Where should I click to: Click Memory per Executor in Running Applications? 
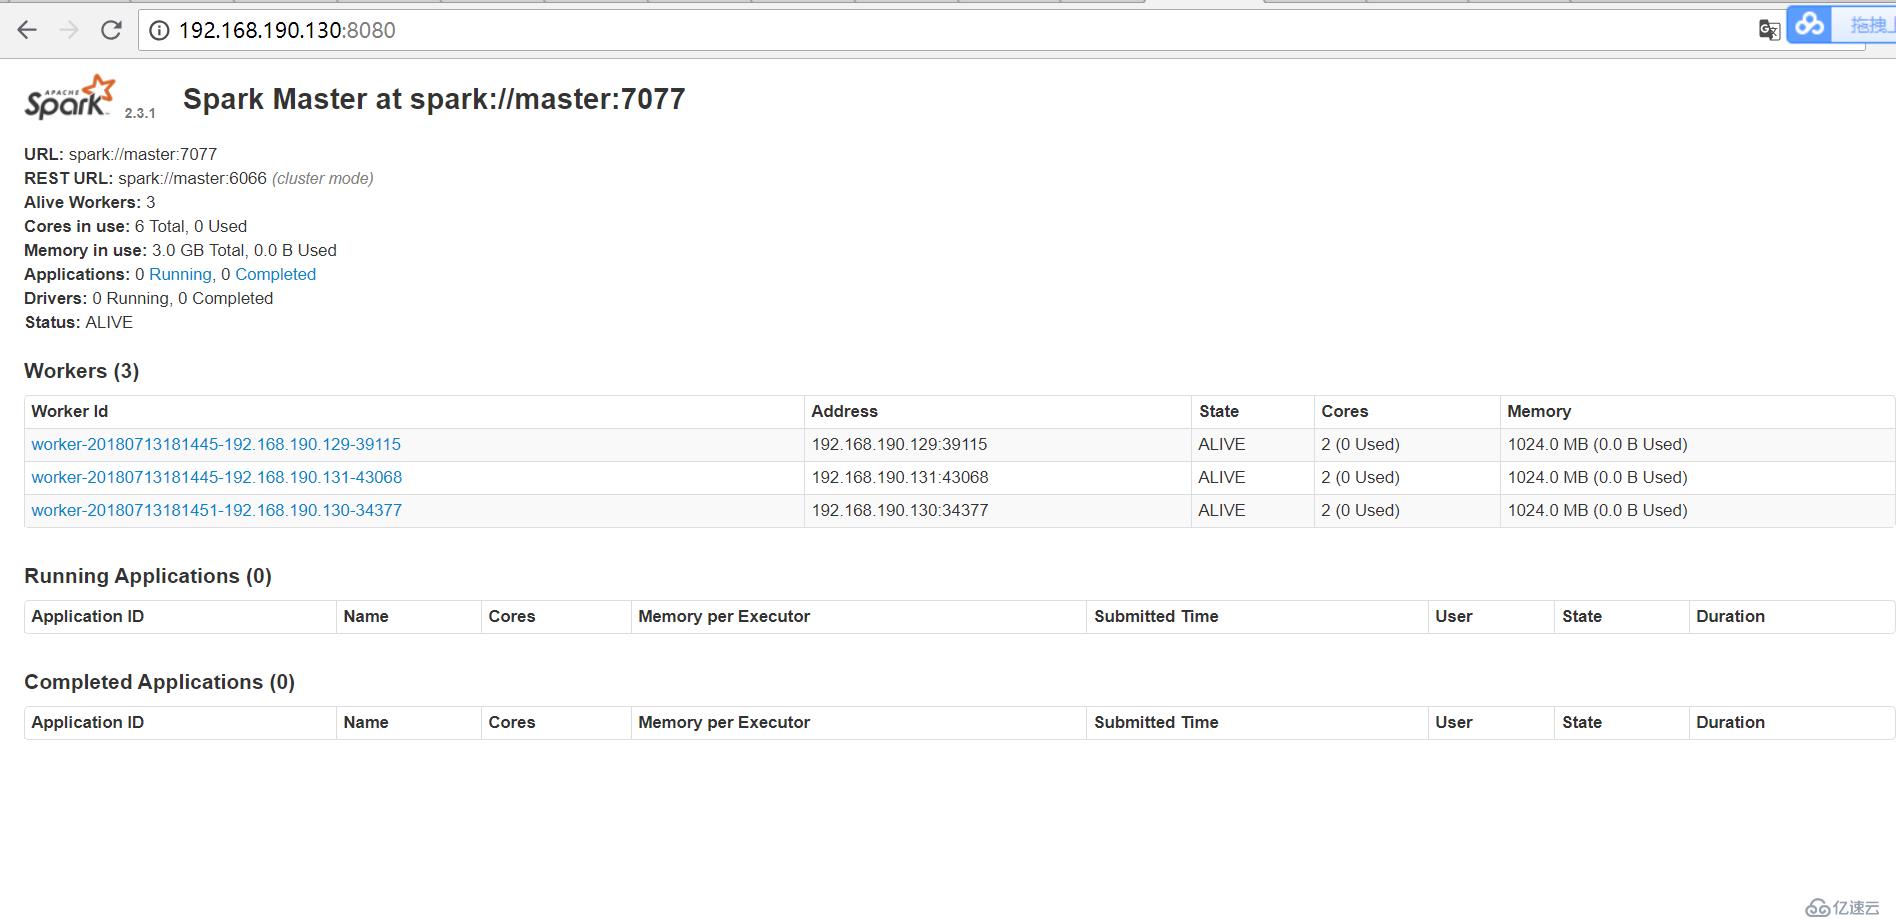(x=724, y=616)
